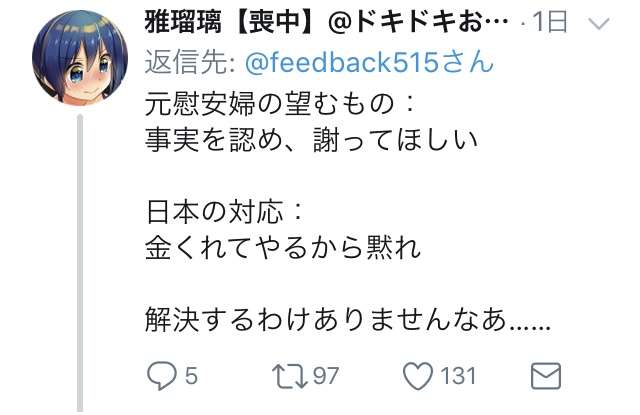
Task: Retweet this post using the arrows icon
Action: (290, 376)
